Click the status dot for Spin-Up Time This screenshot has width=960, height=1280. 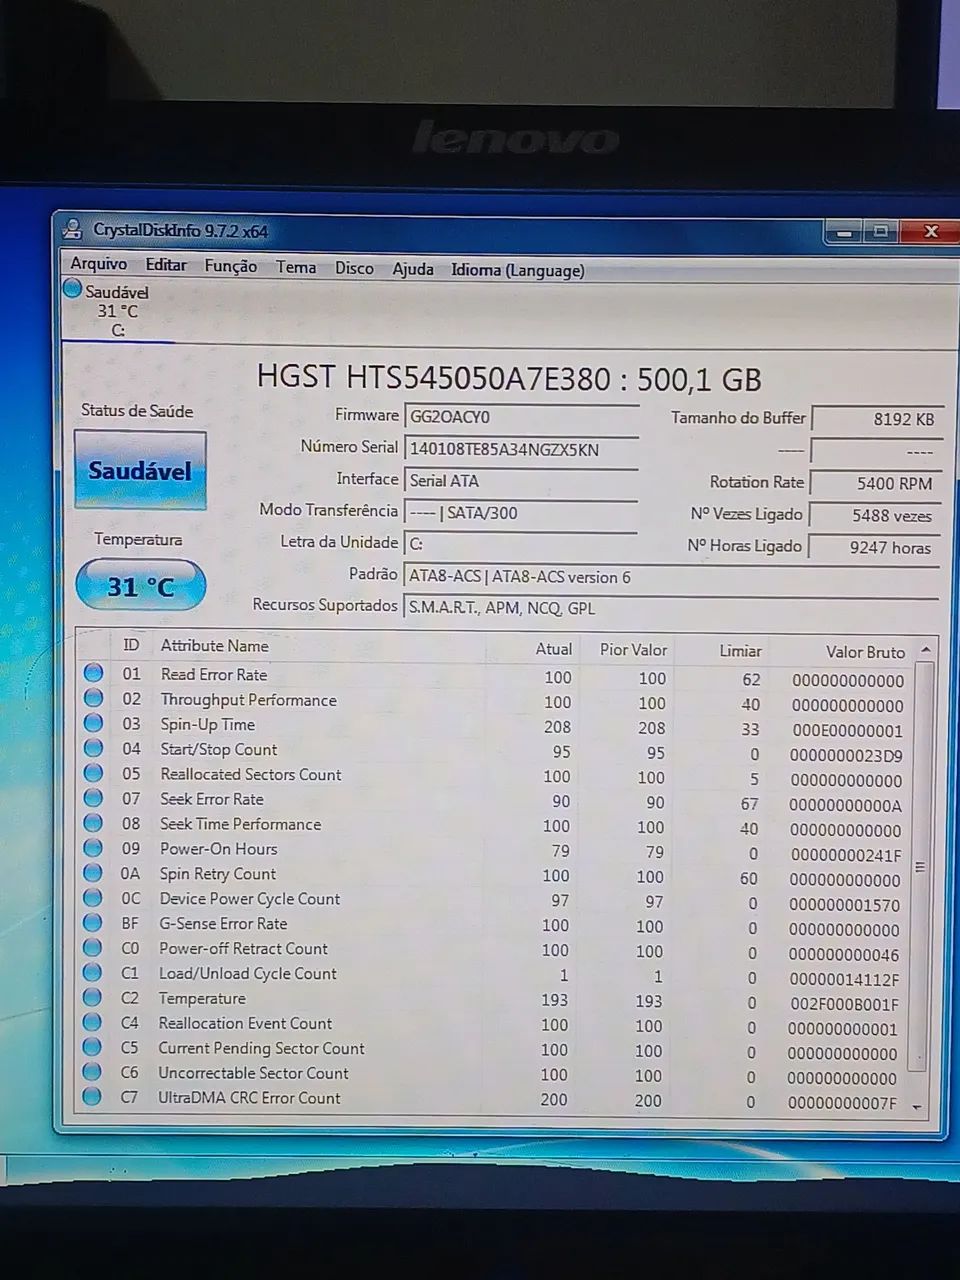coord(94,723)
